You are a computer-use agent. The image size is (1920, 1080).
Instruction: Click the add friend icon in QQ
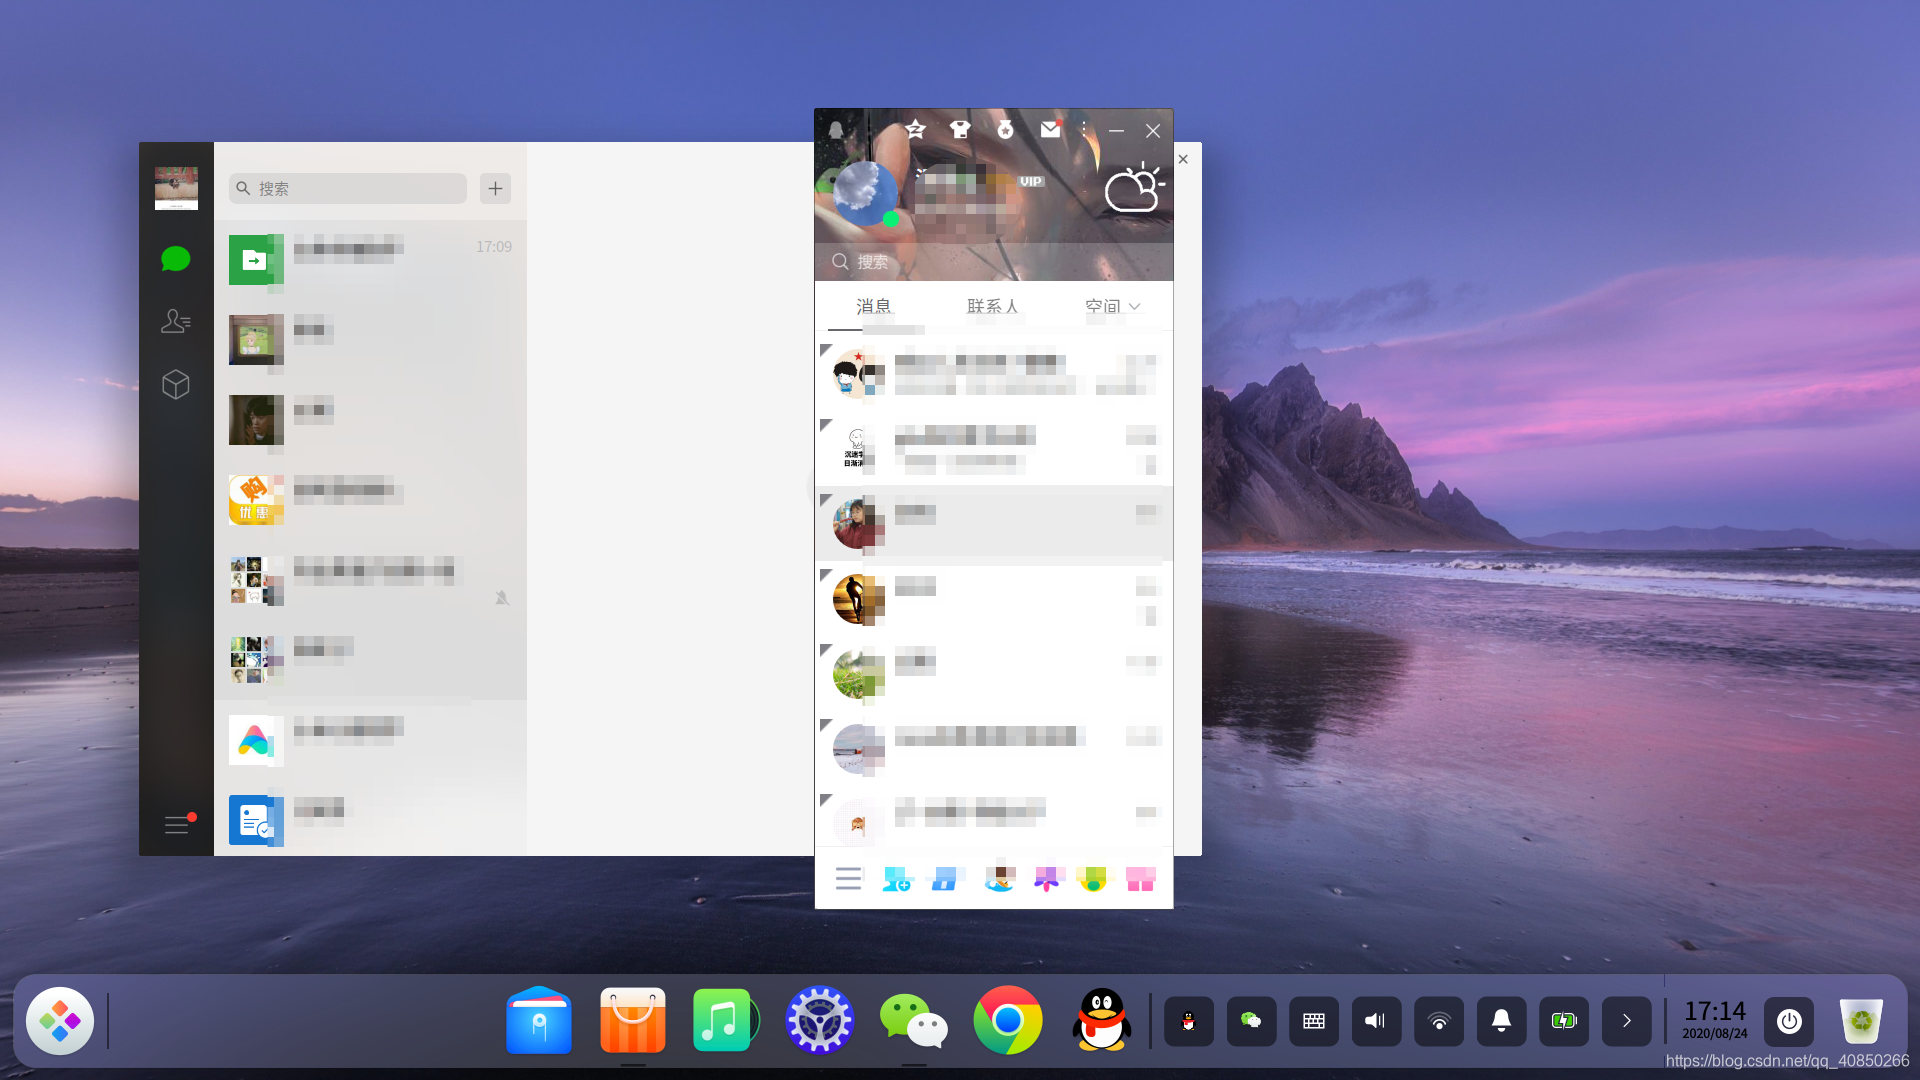[x=896, y=879]
